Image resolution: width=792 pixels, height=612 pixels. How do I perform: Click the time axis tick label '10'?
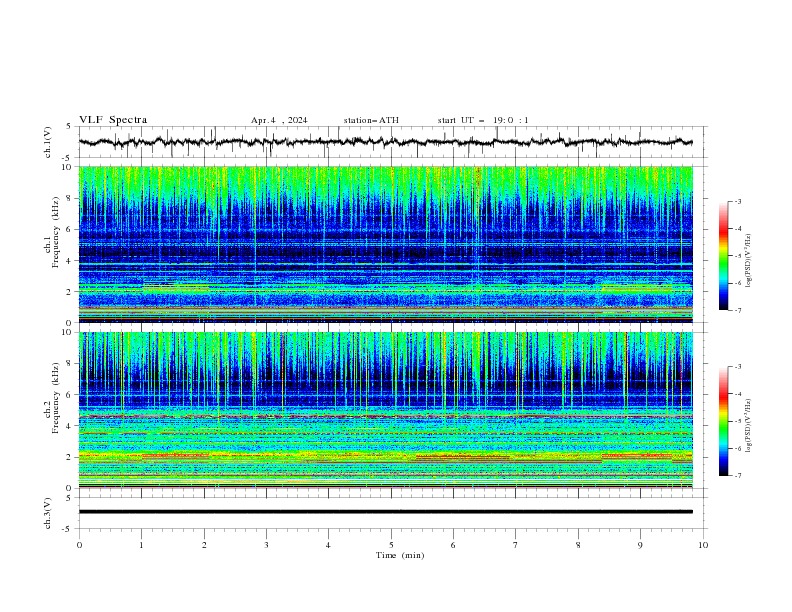pyautogui.click(x=703, y=545)
